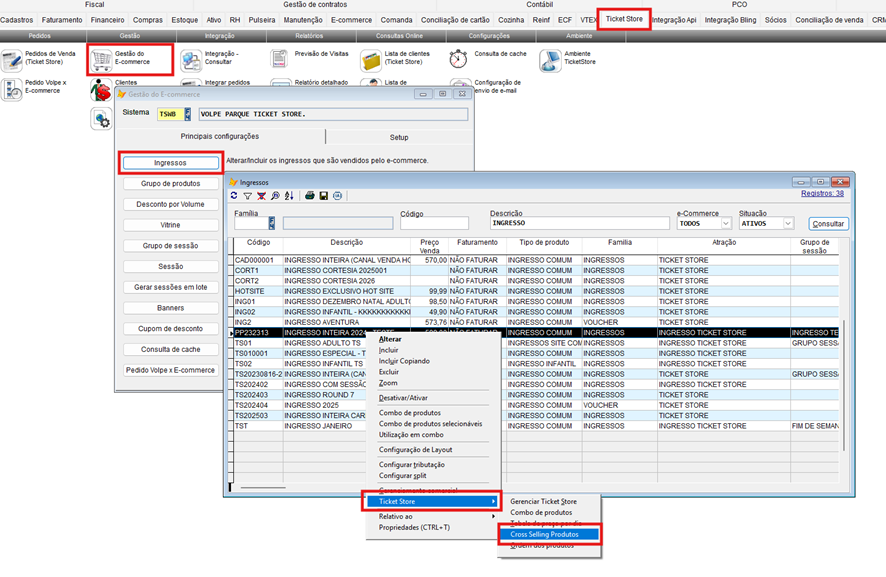The image size is (886, 577).
Task: Open Lista de clientes (Ticket Store) icon
Action: 371,61
